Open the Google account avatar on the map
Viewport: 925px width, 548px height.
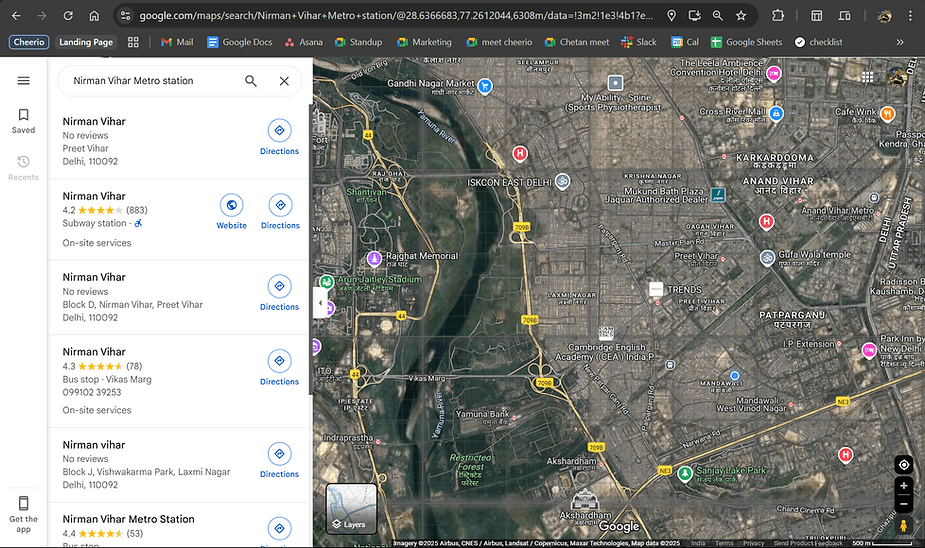click(897, 77)
